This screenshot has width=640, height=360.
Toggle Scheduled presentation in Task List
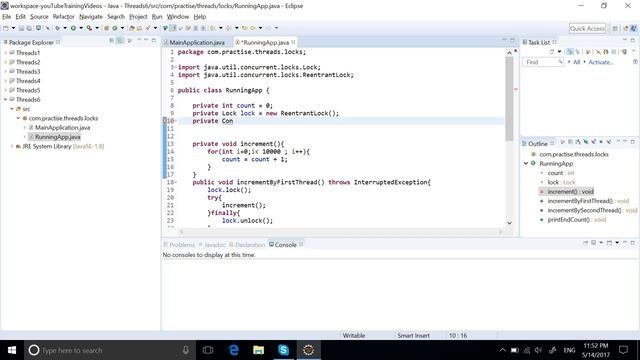(x=578, y=52)
